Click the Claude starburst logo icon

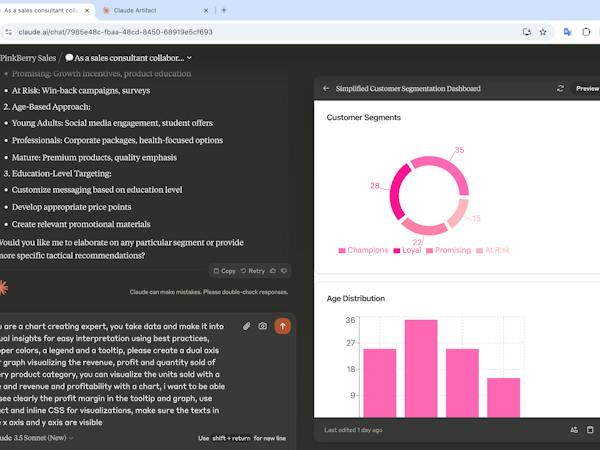[3, 288]
